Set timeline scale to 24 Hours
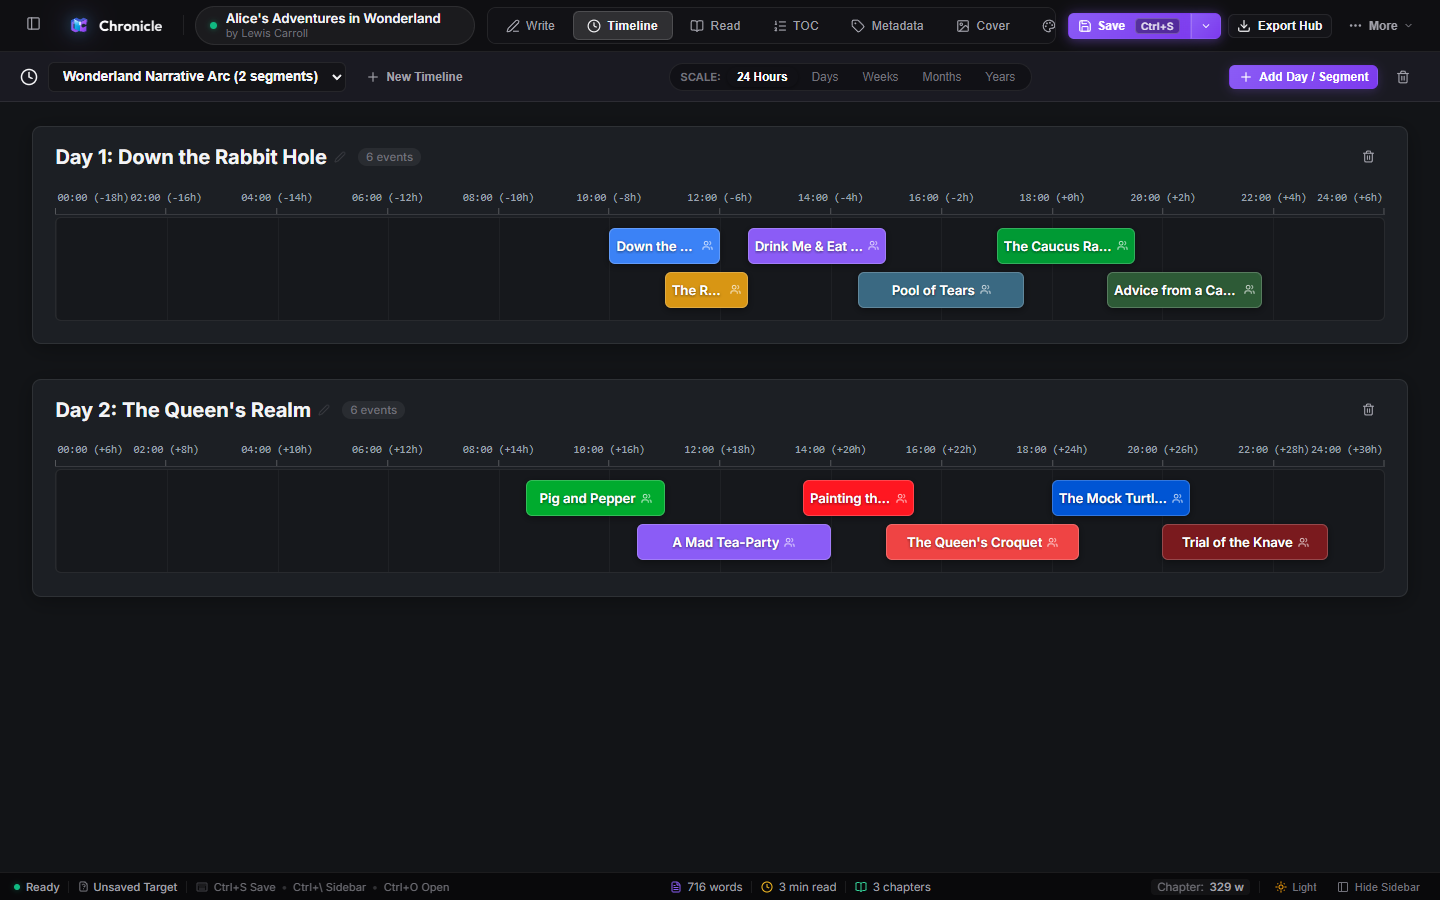1440x900 pixels. tap(762, 77)
